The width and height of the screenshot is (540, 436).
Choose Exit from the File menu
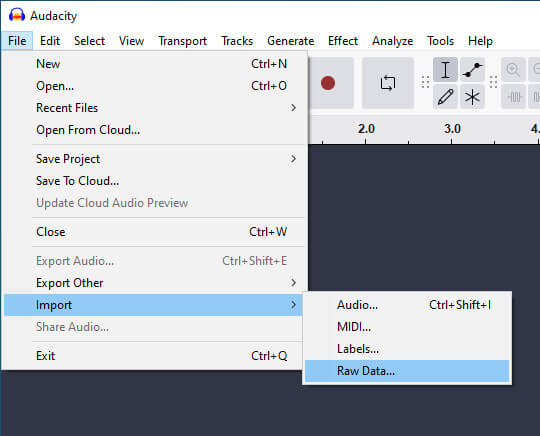point(154,356)
